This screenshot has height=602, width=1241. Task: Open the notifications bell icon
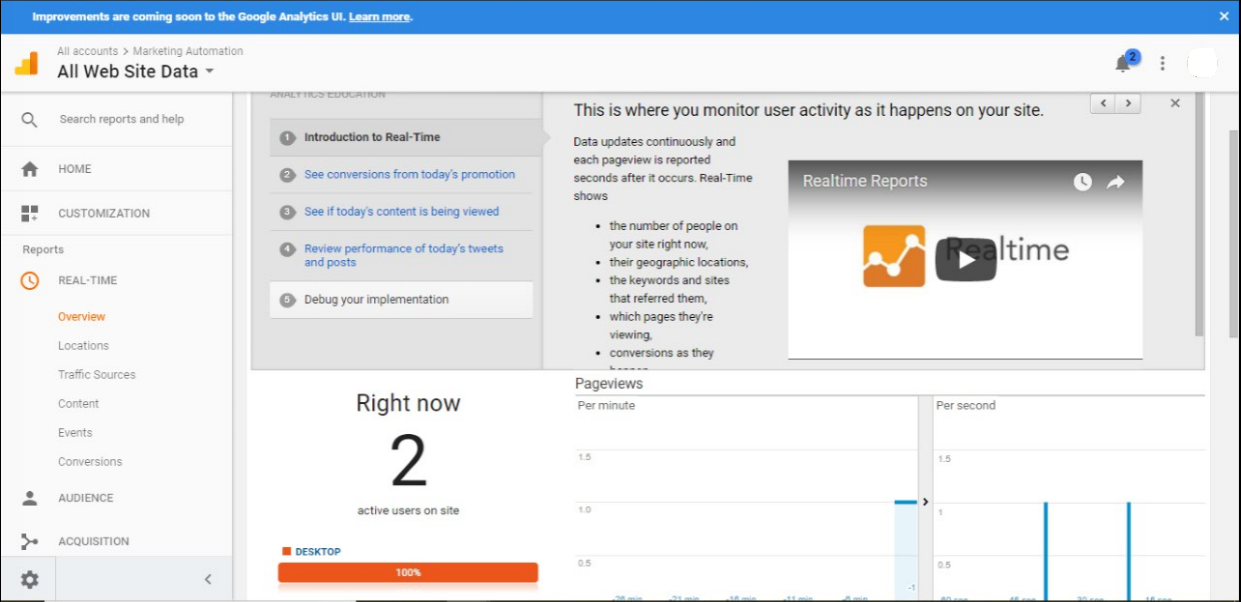pos(1123,64)
